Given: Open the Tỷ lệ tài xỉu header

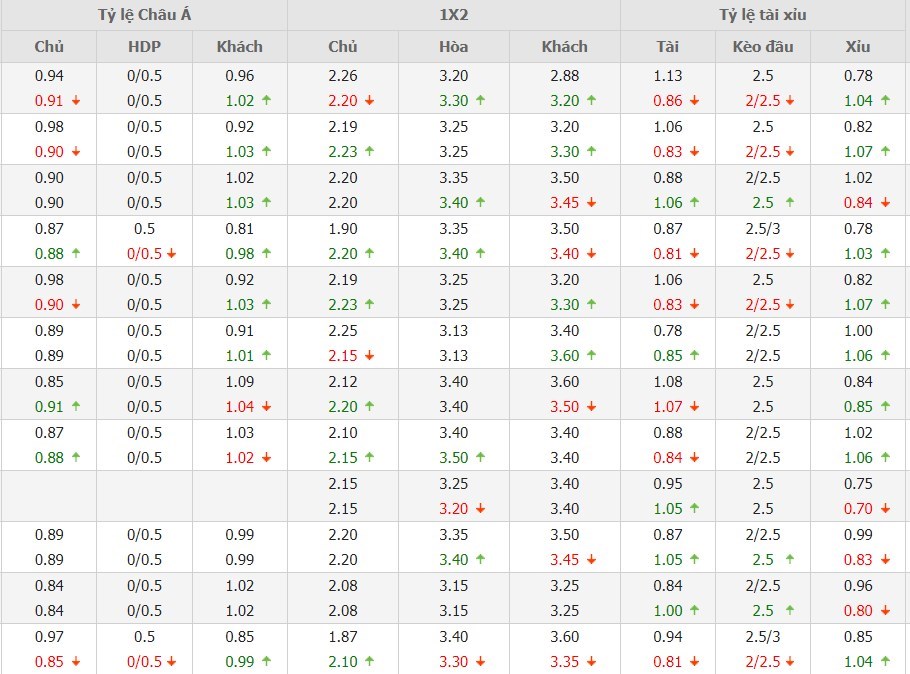Looking at the screenshot, I should (764, 15).
